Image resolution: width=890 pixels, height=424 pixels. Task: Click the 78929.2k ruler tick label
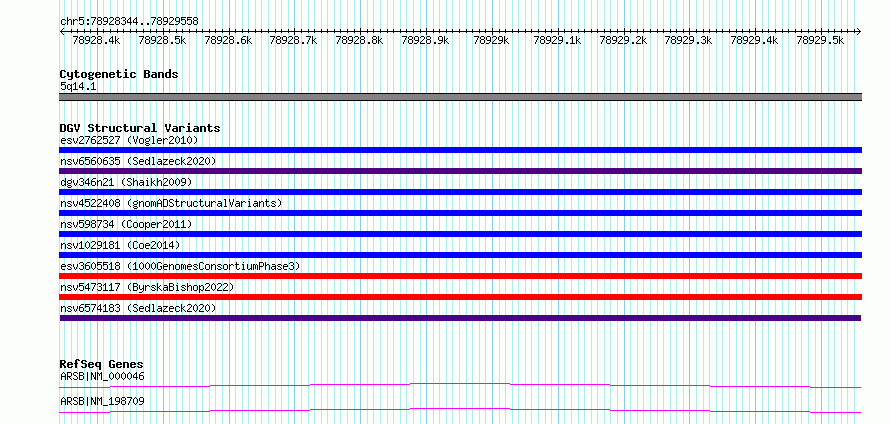tap(623, 40)
